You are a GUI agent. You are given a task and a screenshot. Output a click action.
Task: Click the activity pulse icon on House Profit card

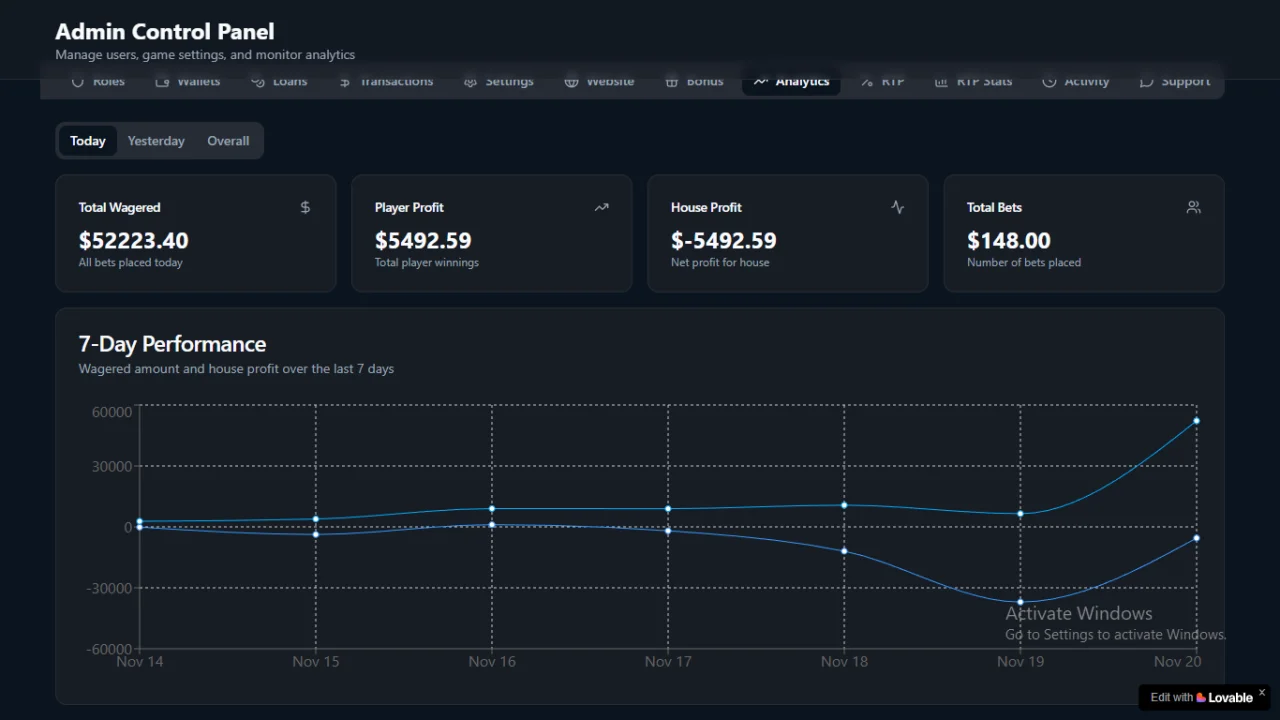(x=897, y=207)
